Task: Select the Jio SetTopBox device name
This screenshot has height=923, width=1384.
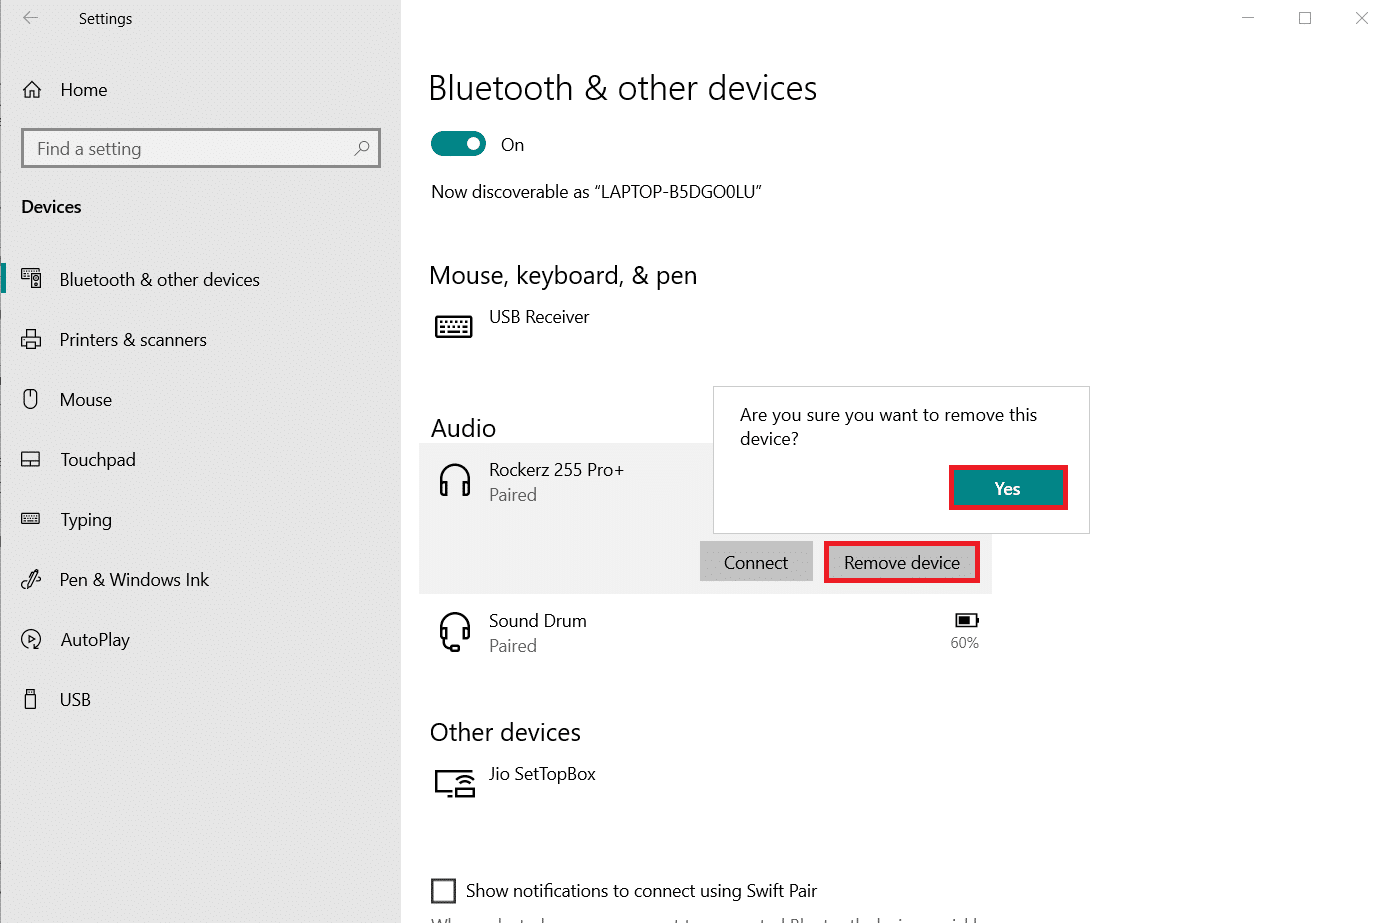Action: click(x=542, y=774)
